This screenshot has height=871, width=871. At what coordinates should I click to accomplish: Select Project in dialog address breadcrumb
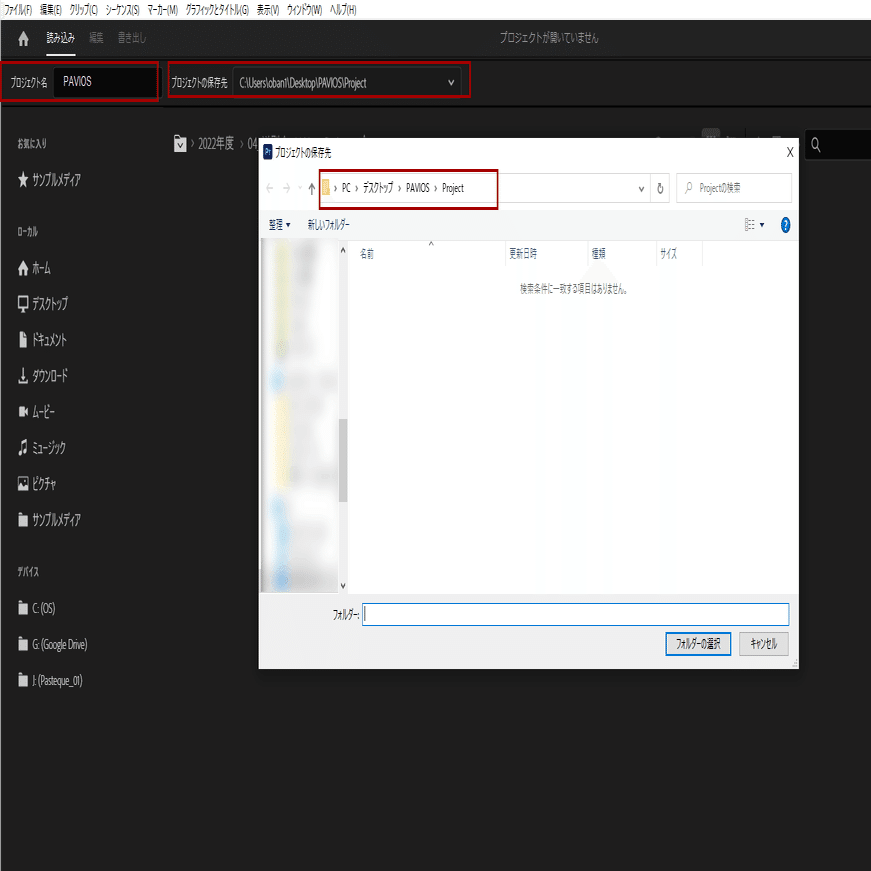(453, 188)
